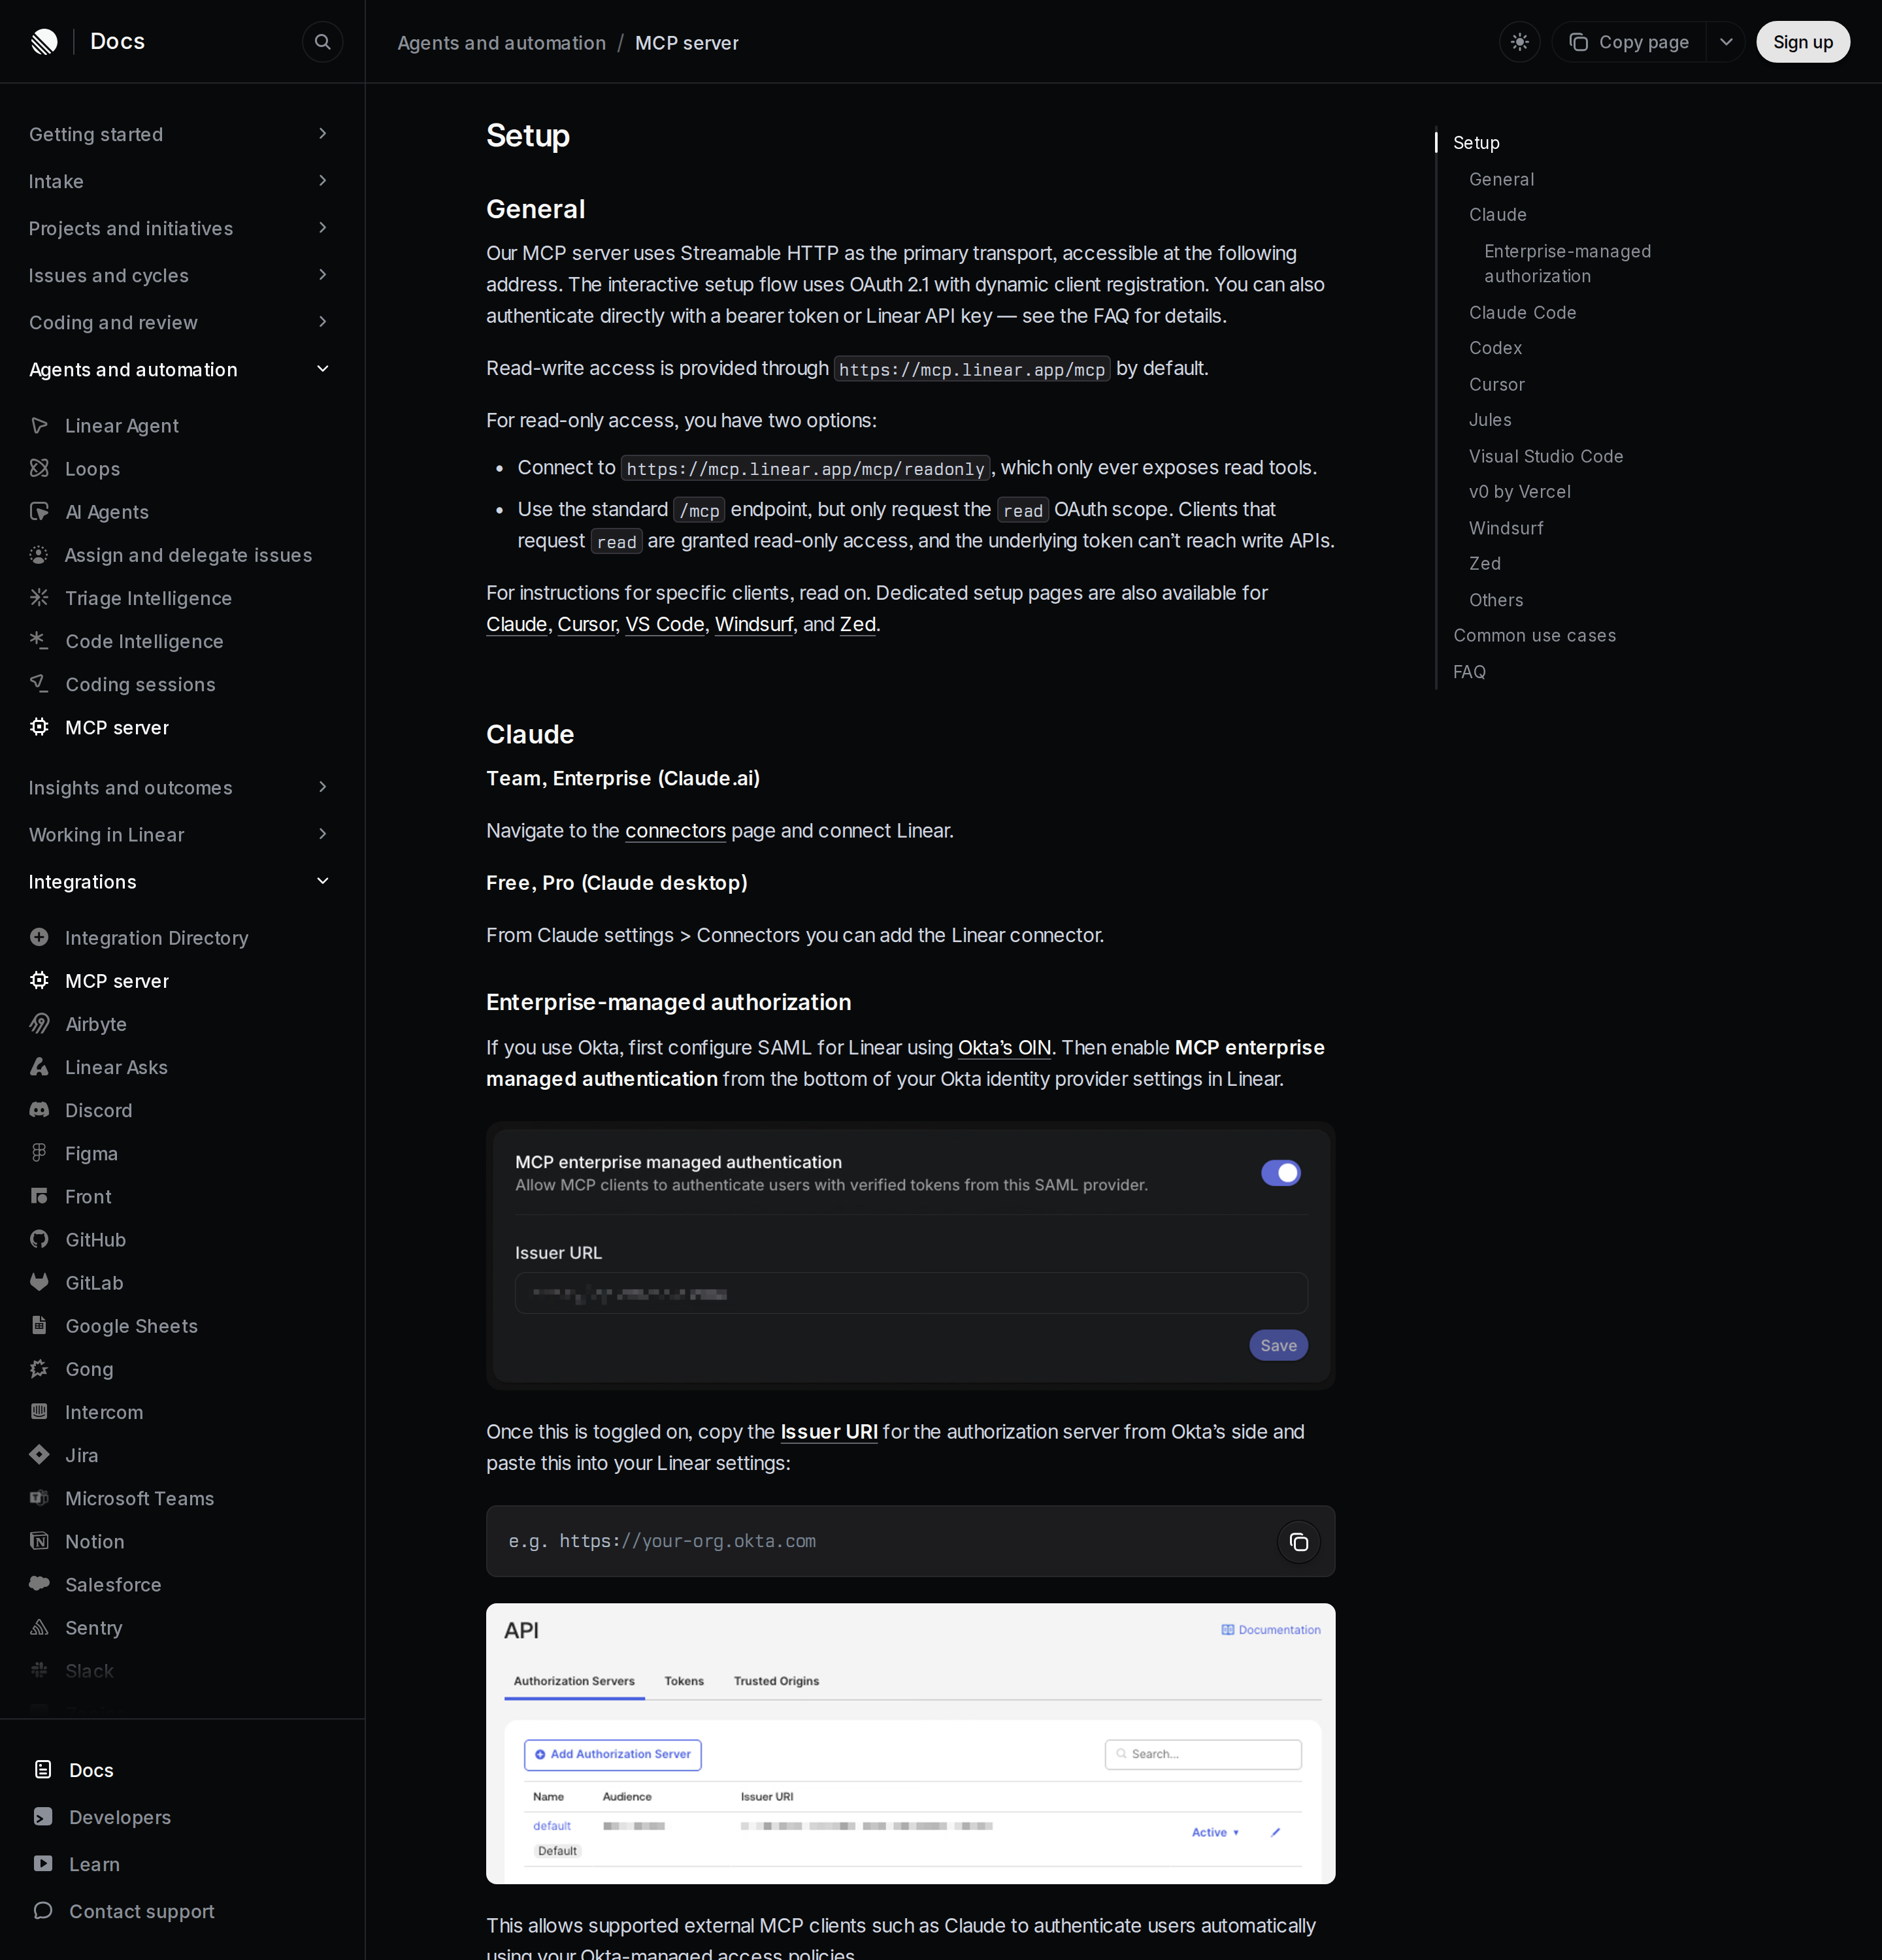Jump to FAQ in table of contents
The width and height of the screenshot is (1882, 1960).
pos(1469,672)
